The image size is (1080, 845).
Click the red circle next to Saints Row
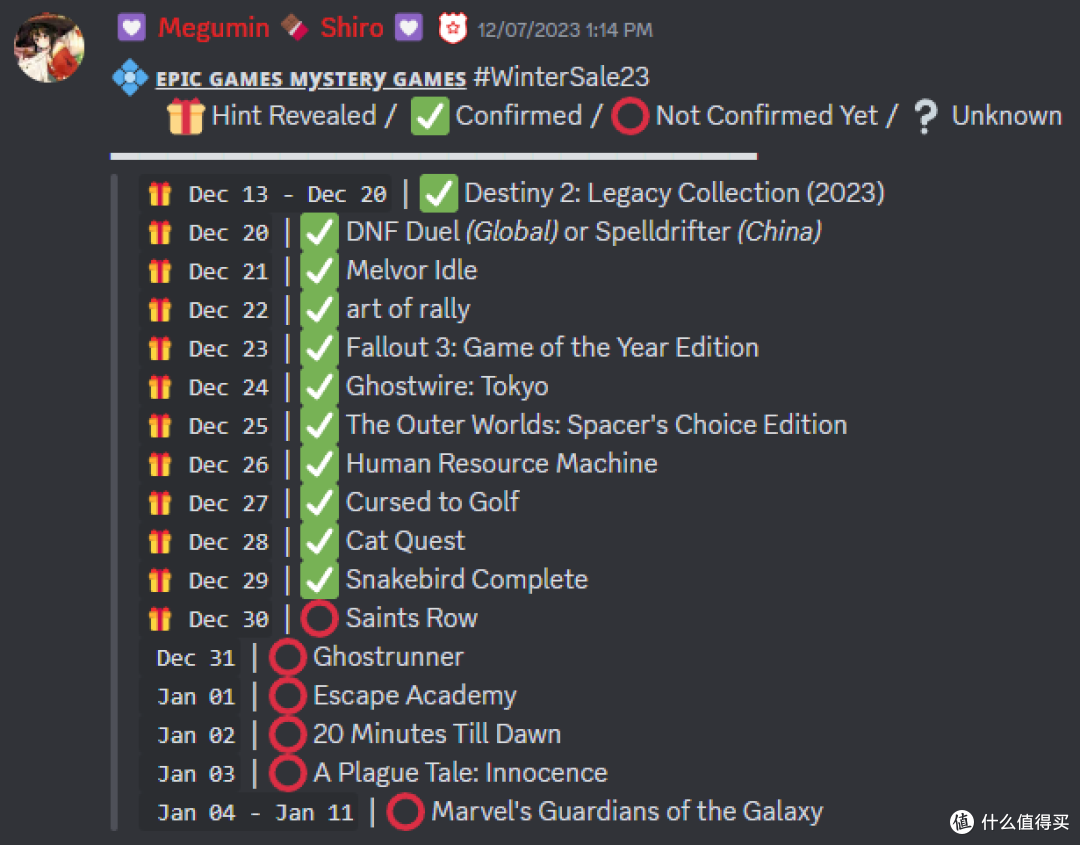(319, 618)
